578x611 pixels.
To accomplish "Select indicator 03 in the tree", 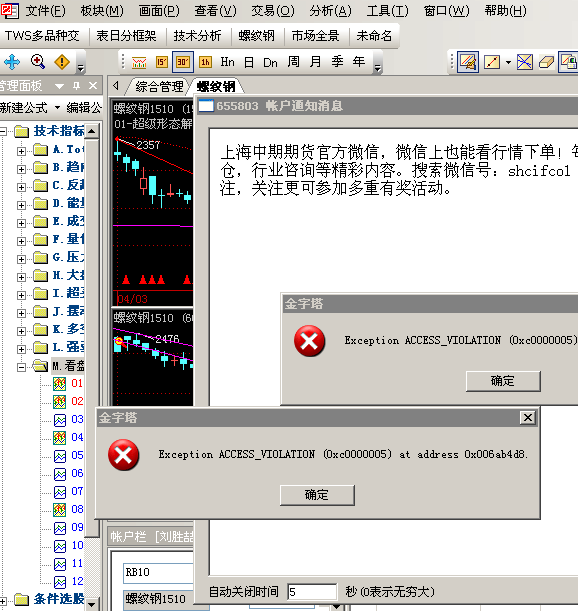I will [69, 420].
